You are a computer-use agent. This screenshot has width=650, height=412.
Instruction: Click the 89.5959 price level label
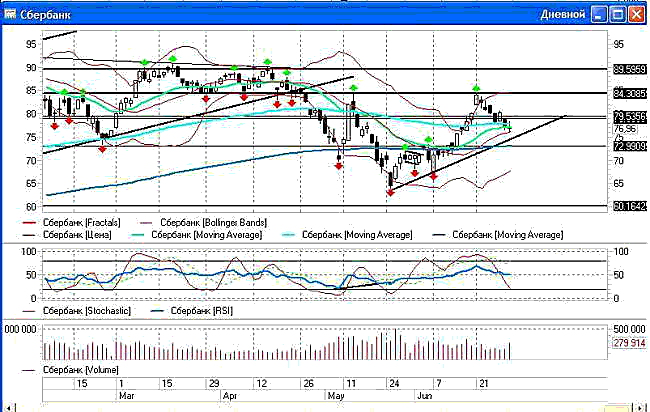[630, 70]
